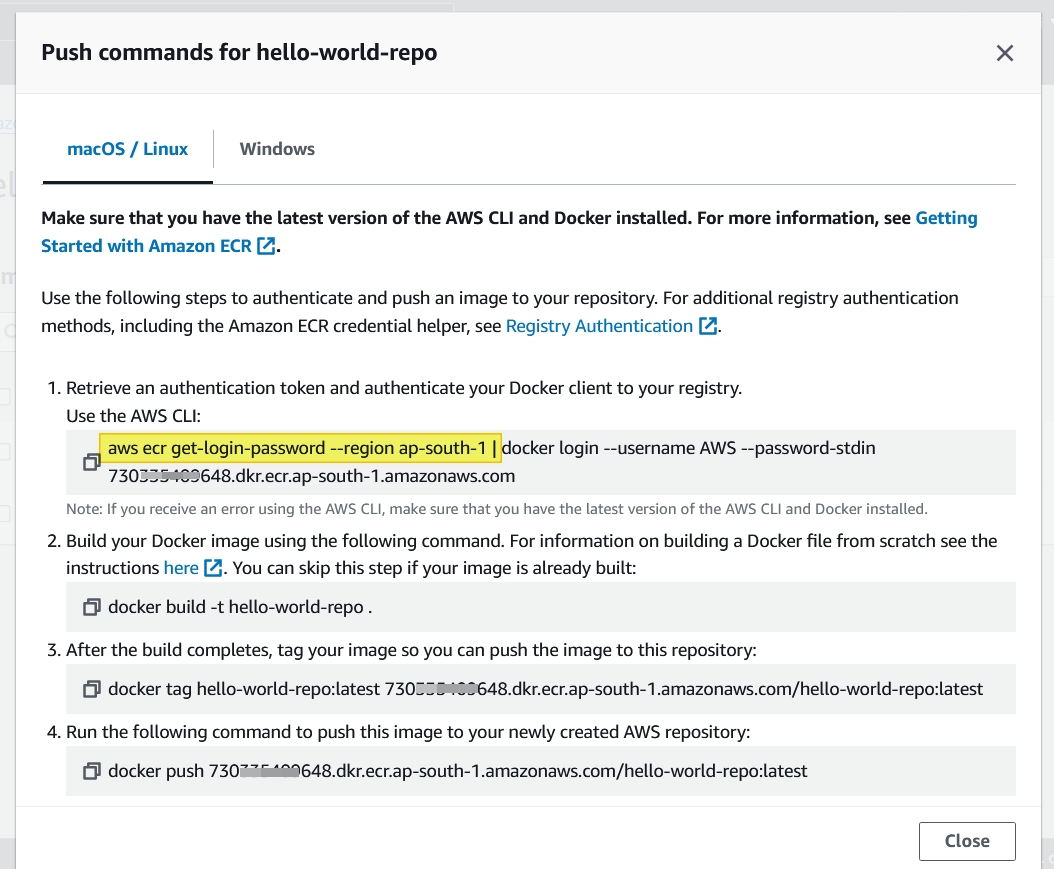Copy the docker push command

91,772
